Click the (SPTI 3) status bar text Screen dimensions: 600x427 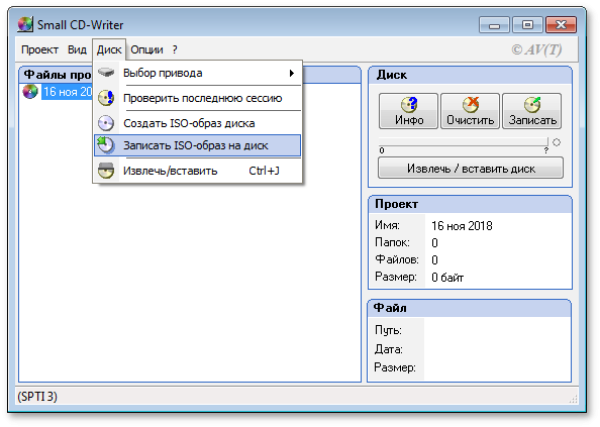click(37, 397)
